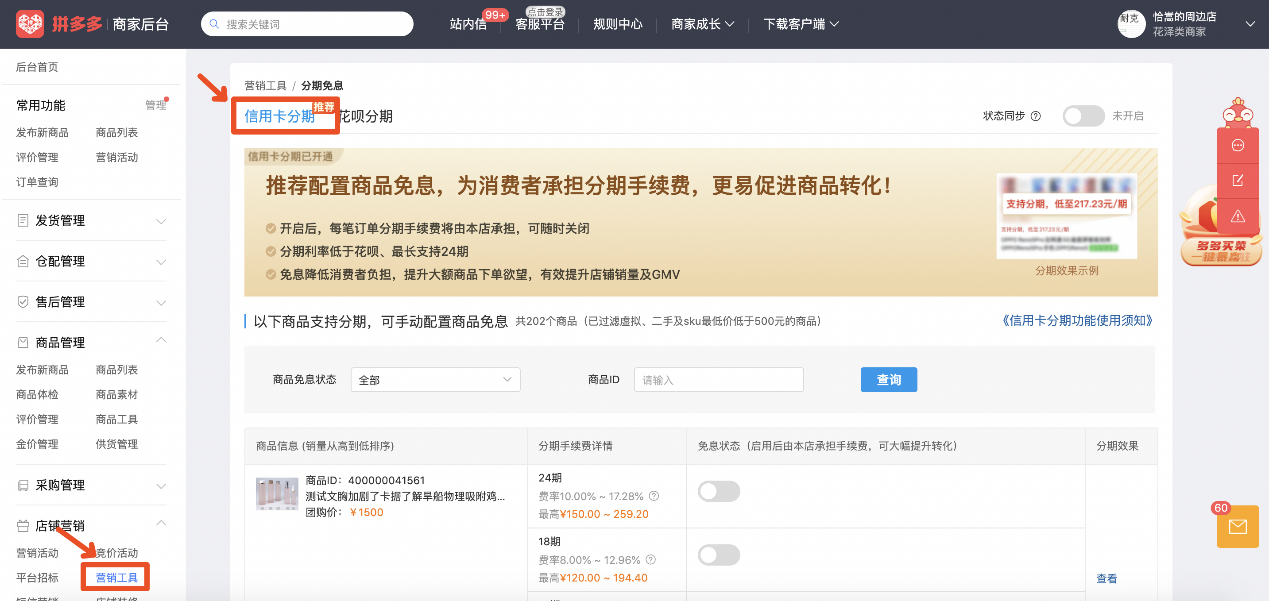Enable interest-free toggle for 18期
The height and width of the screenshot is (601, 1269).
[x=719, y=555]
